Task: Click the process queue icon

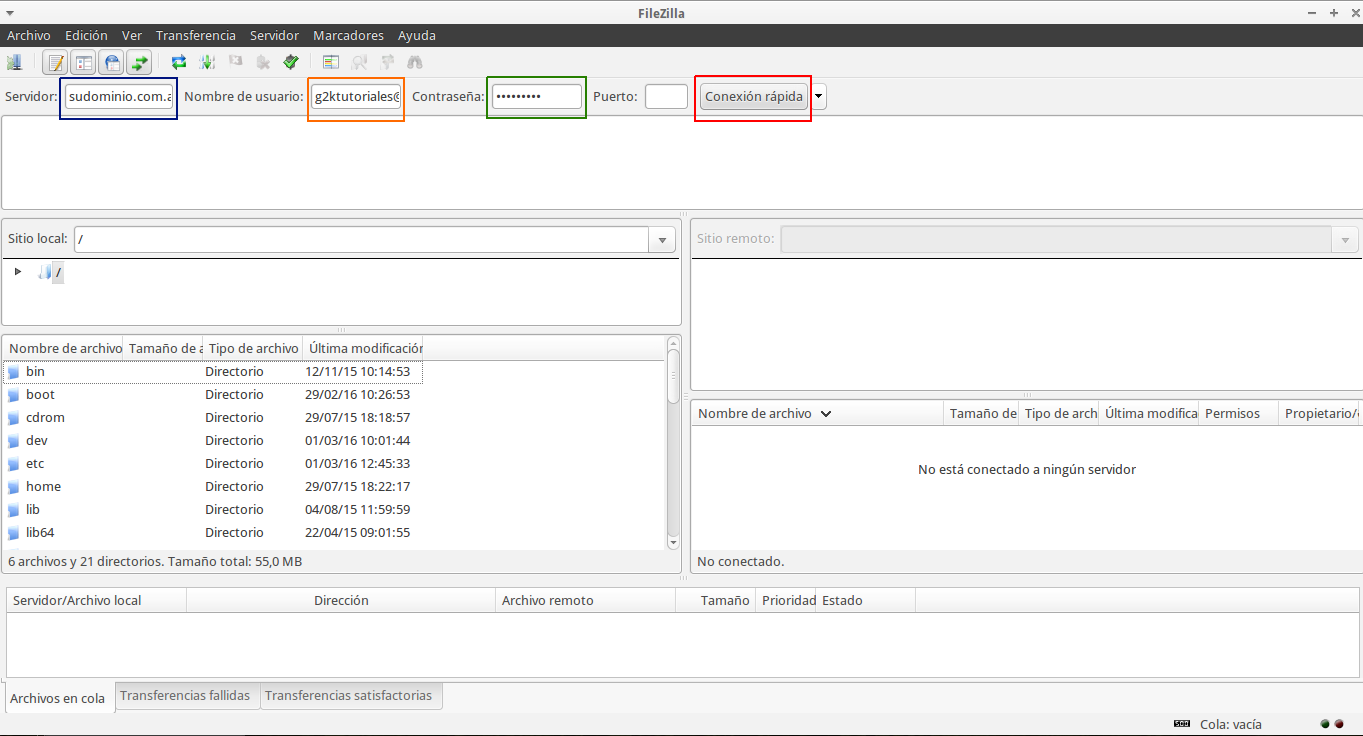Action: (207, 62)
